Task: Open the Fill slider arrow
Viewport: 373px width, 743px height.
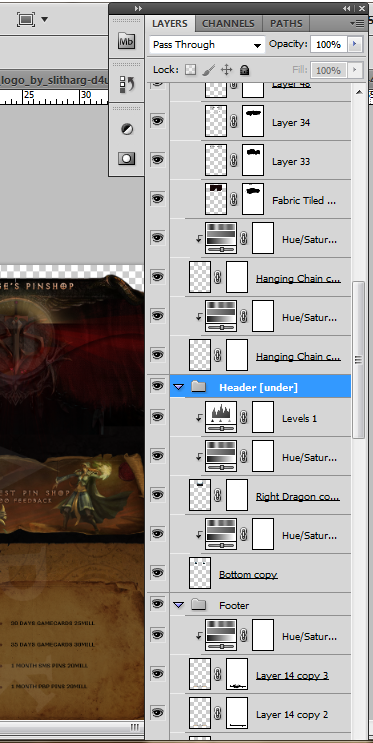Action: point(355,70)
